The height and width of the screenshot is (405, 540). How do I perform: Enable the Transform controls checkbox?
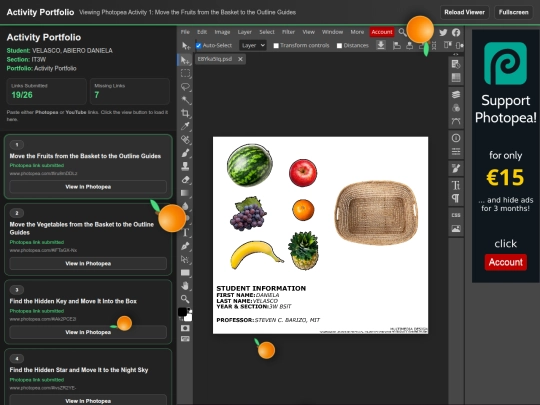click(x=276, y=45)
